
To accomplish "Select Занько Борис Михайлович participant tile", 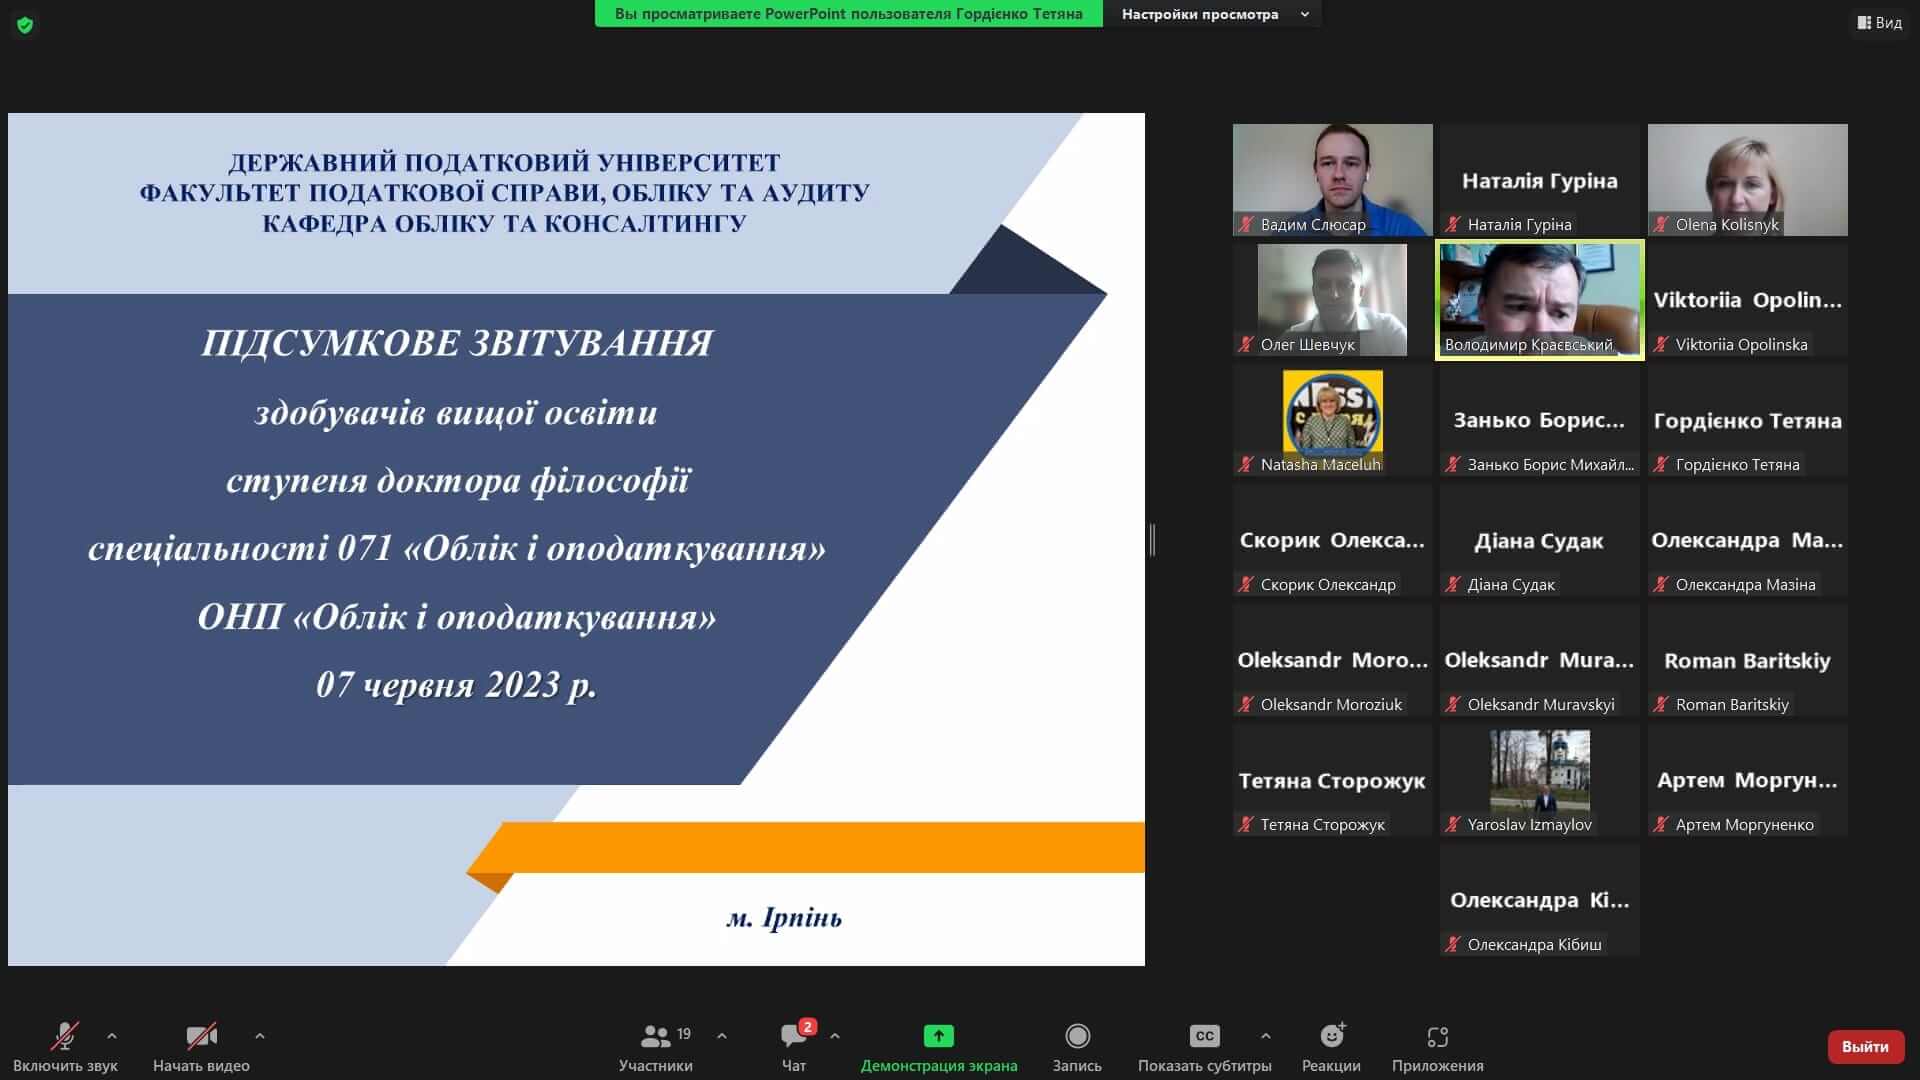I will (1540, 420).
